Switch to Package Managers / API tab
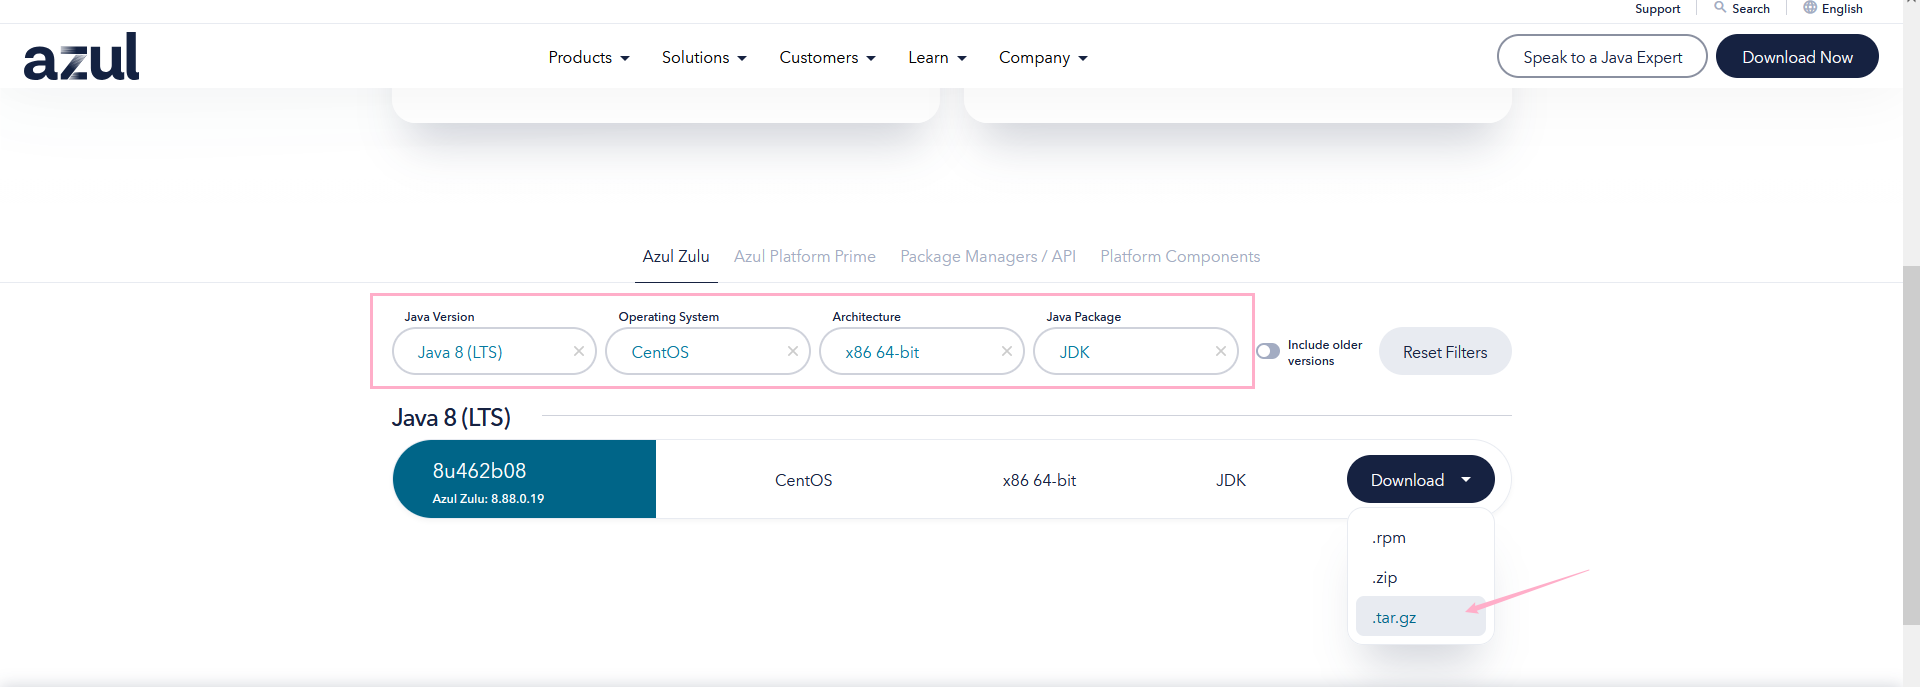This screenshot has height=687, width=1920. coord(988,257)
